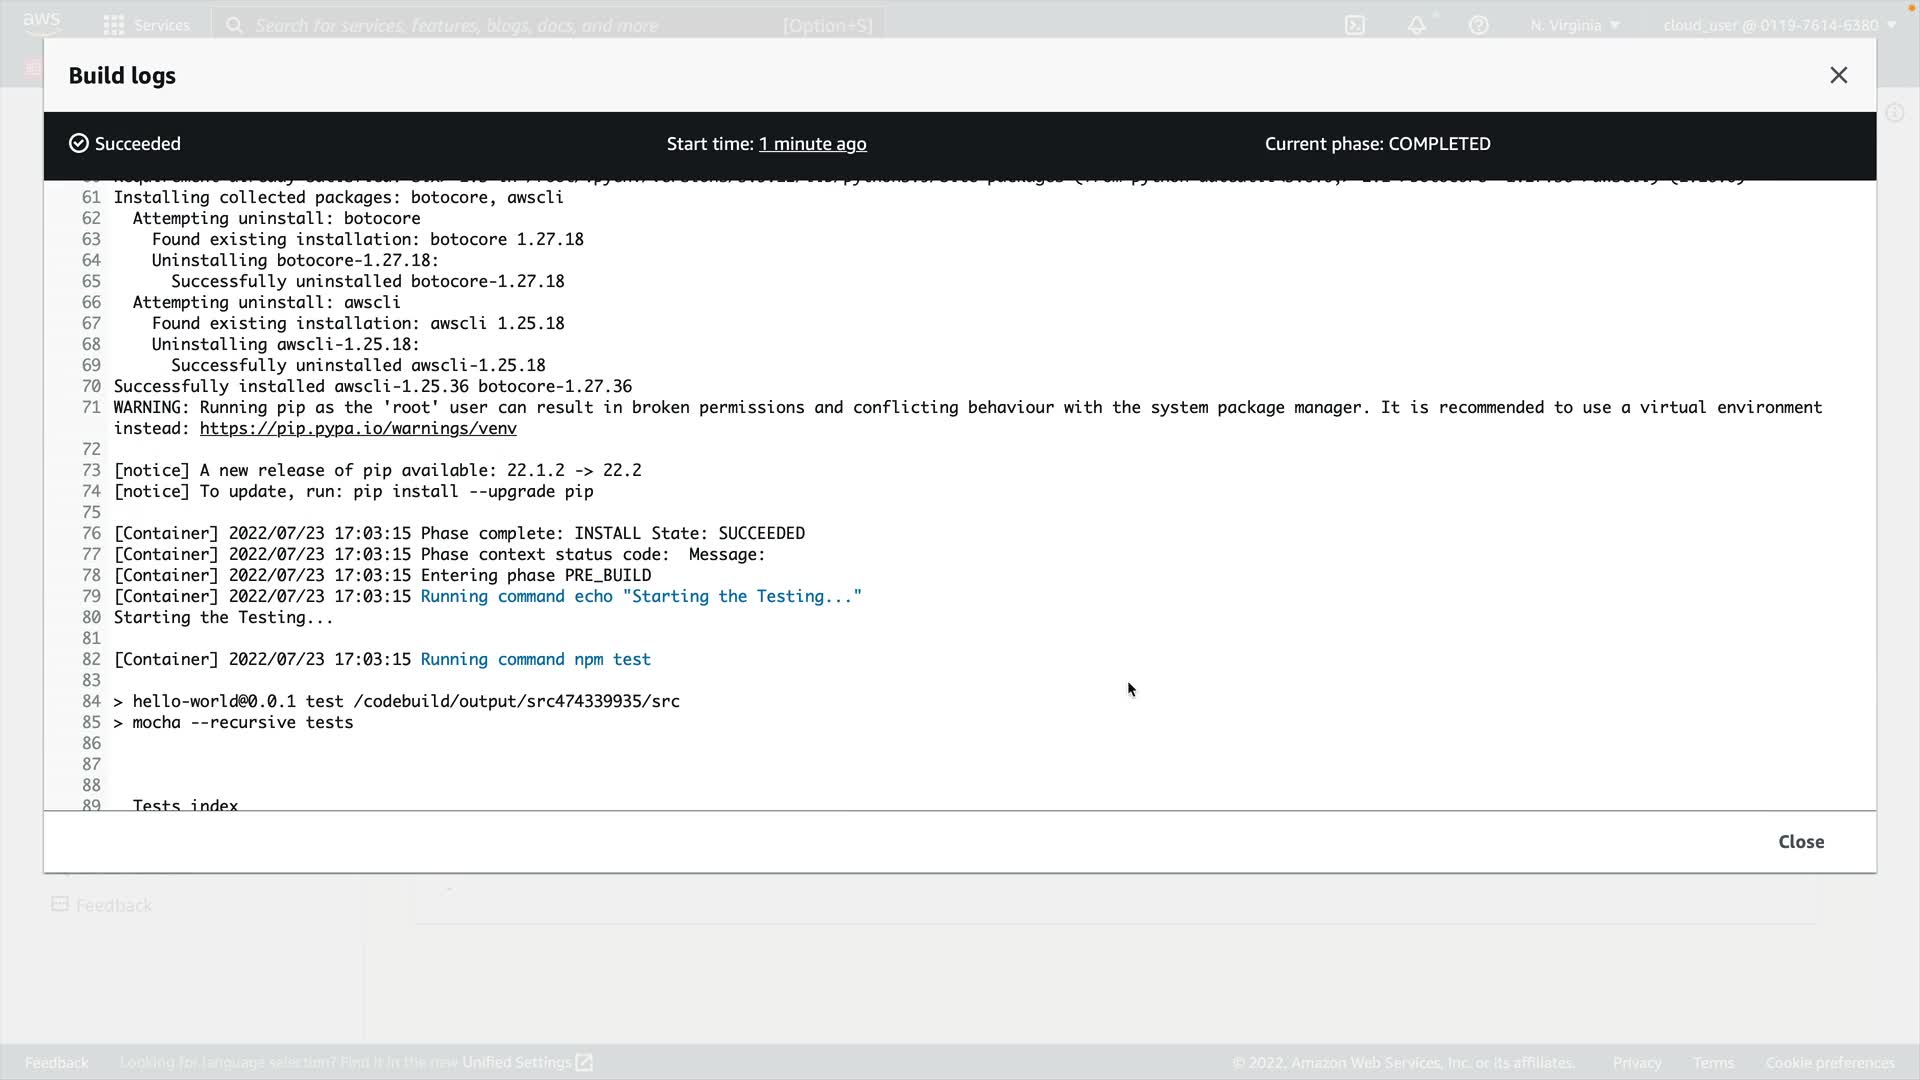This screenshot has width=1920, height=1080.
Task: Open the notifications bell
Action: coord(1417,25)
